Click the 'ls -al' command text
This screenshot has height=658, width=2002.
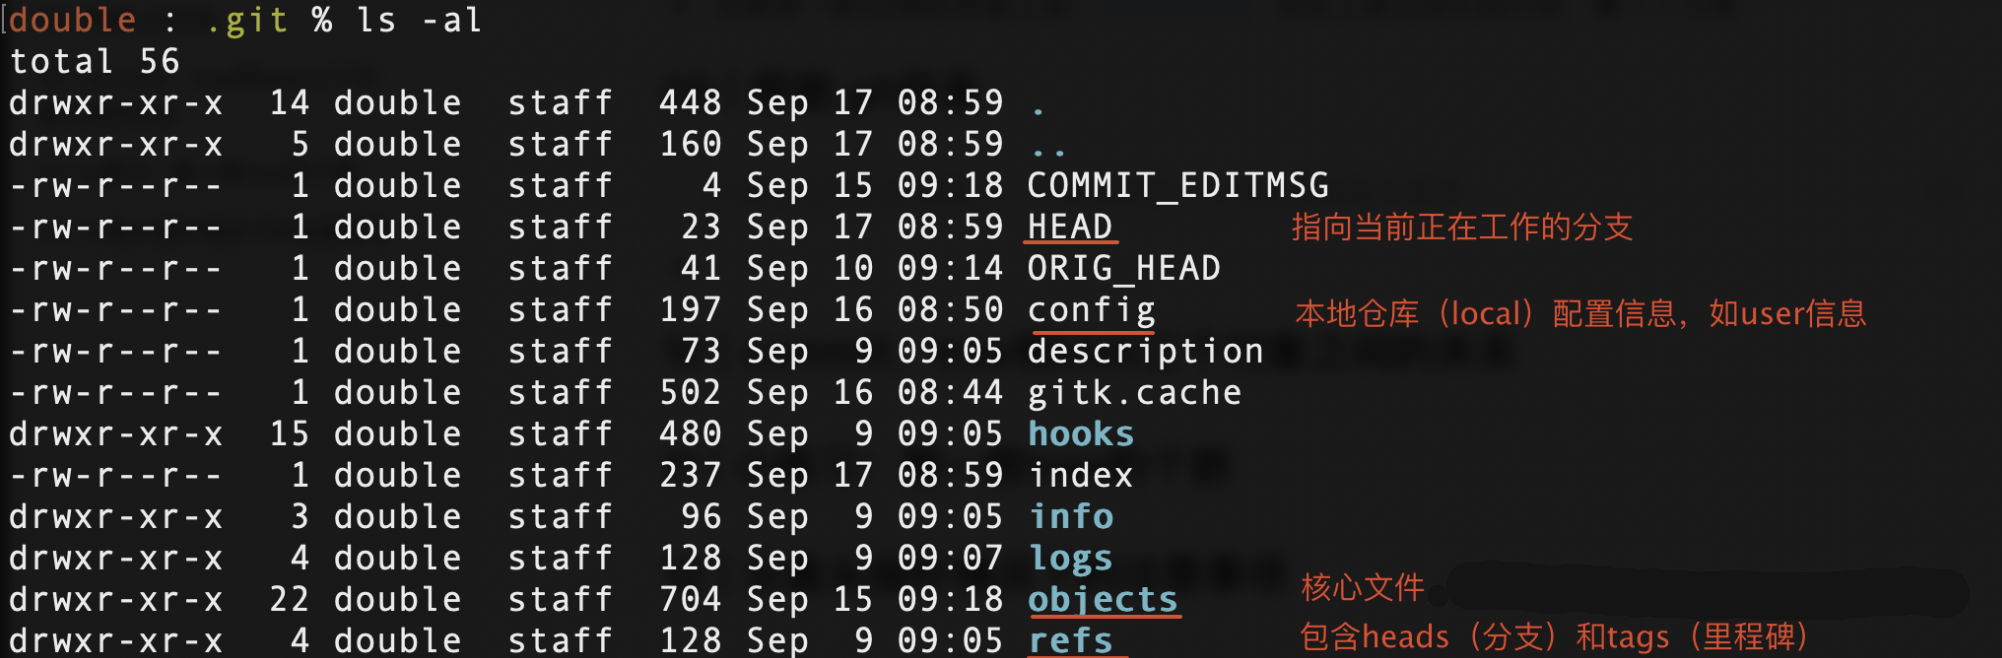coord(419,20)
